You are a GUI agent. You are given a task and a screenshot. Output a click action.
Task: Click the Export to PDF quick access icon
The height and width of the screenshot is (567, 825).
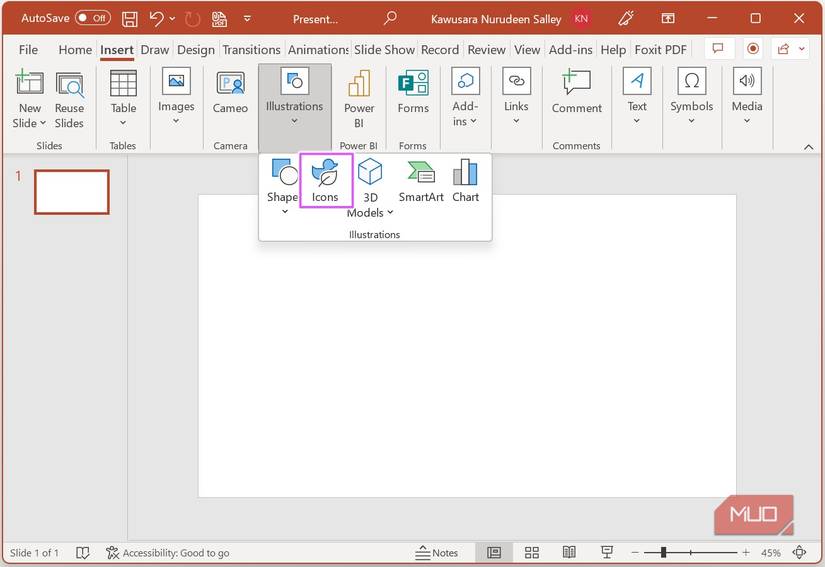pyautogui.click(x=219, y=19)
